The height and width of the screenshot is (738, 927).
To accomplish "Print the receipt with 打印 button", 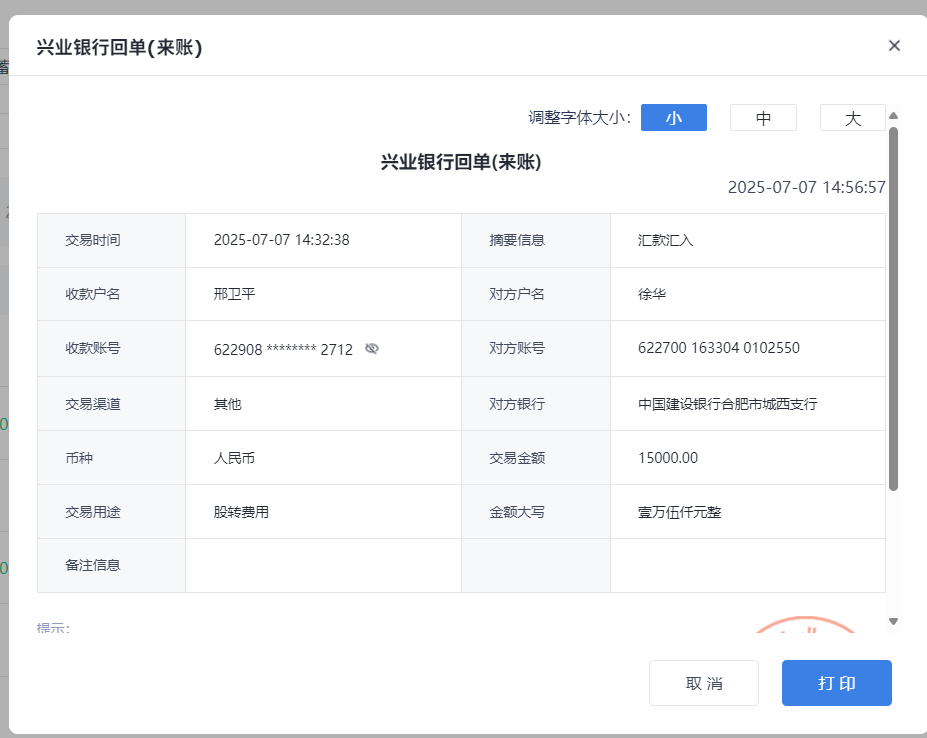I will (836, 683).
